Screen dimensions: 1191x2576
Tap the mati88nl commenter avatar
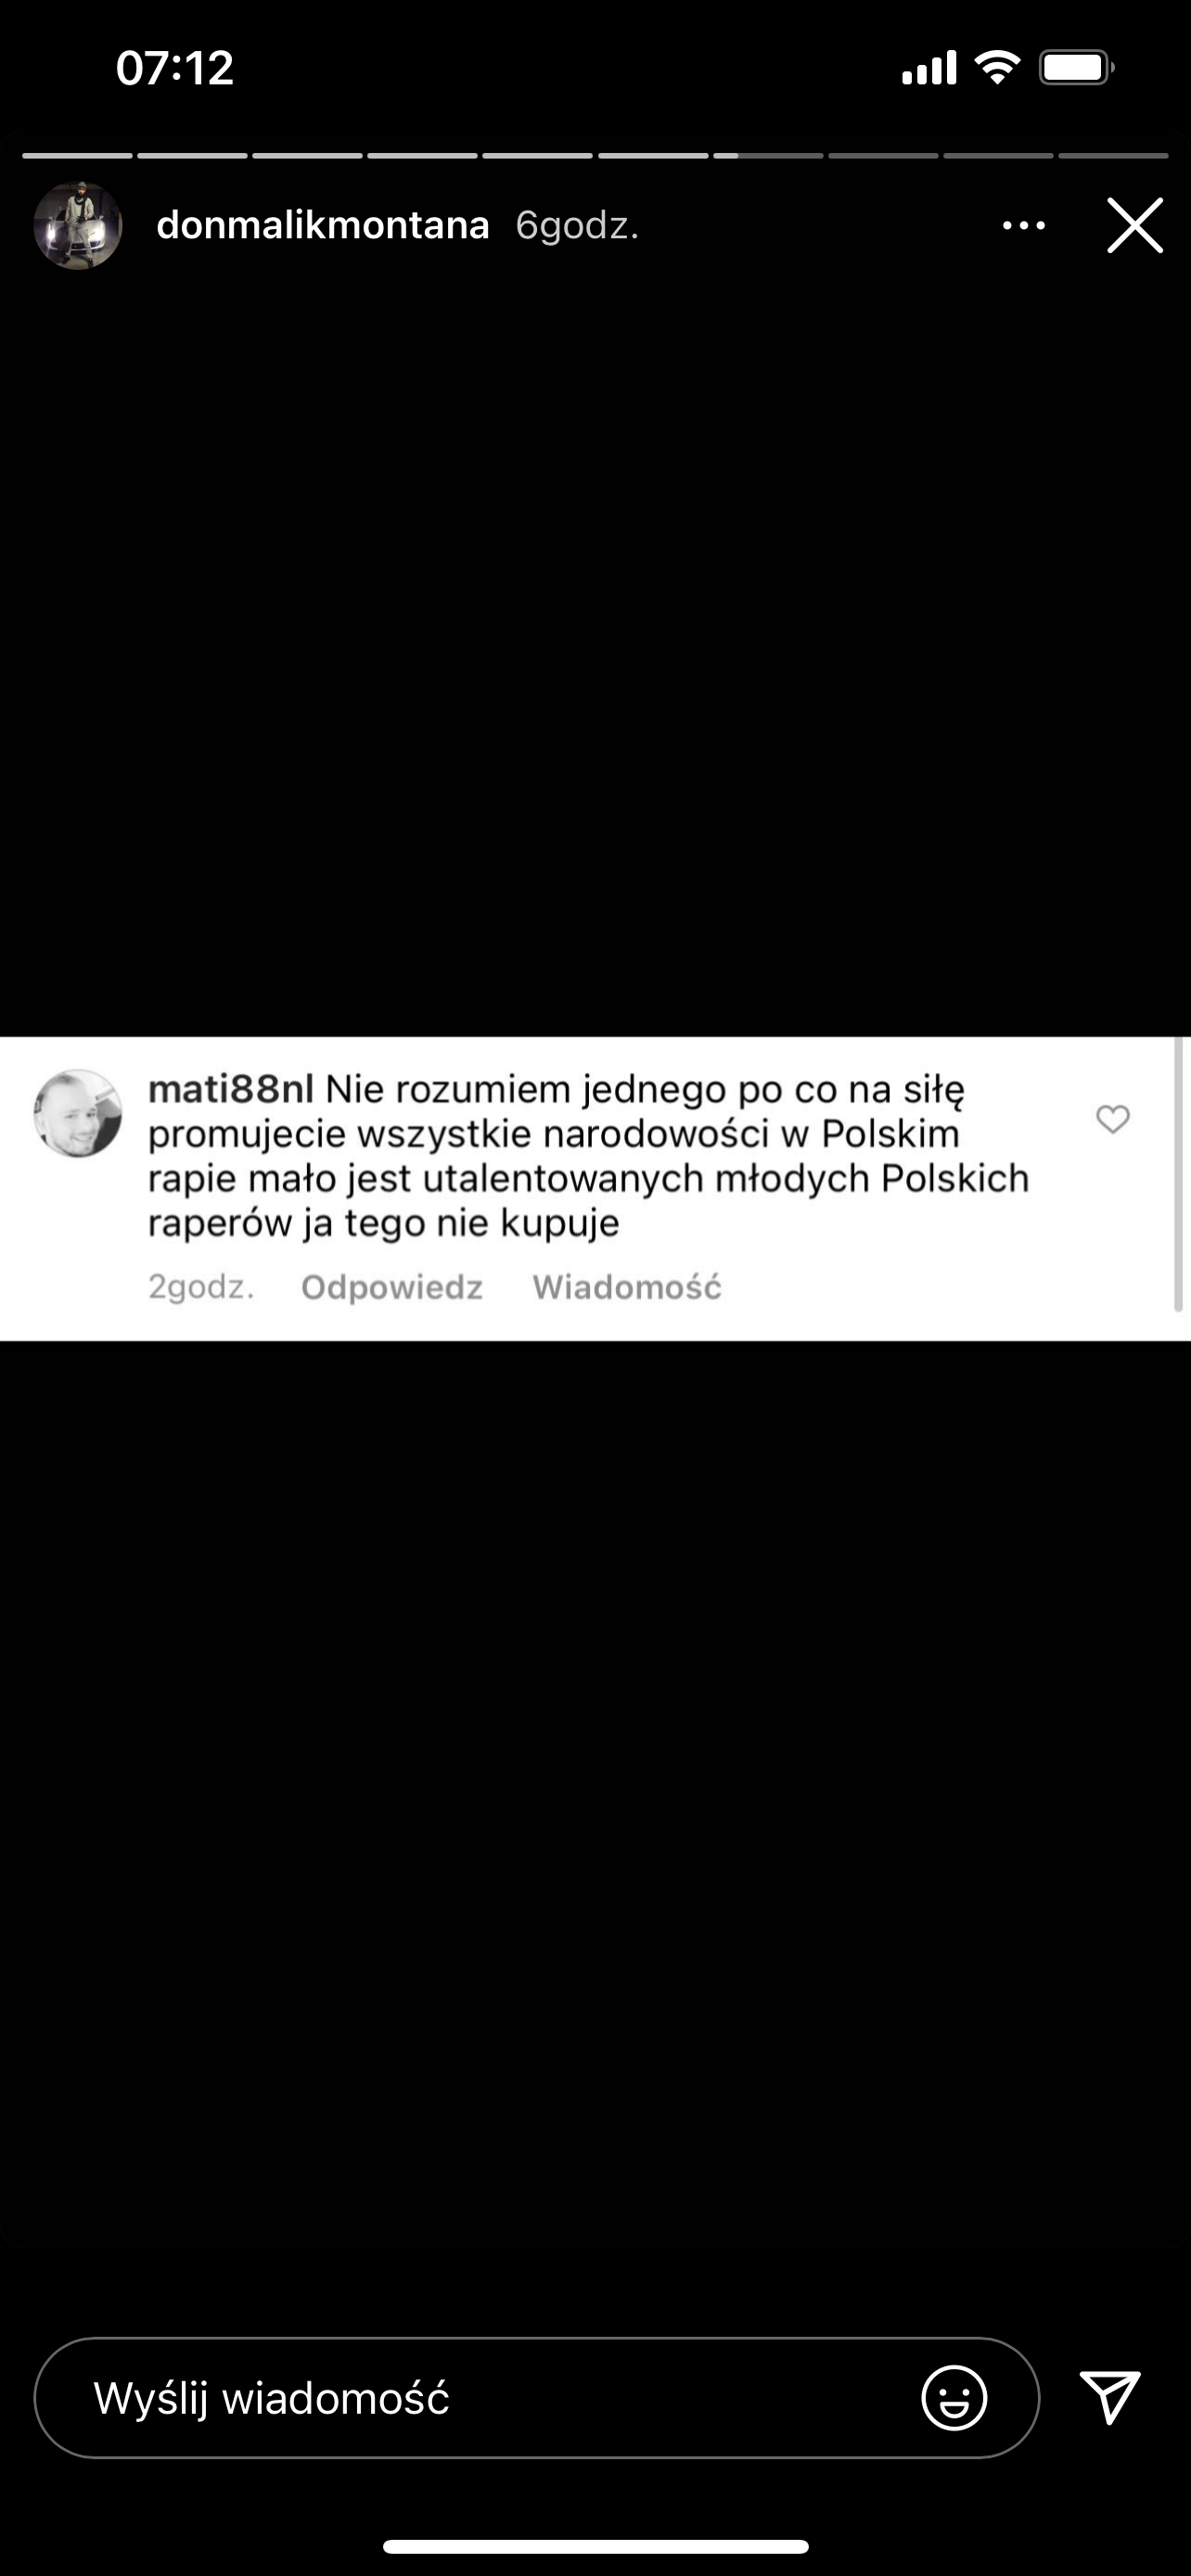point(78,1114)
